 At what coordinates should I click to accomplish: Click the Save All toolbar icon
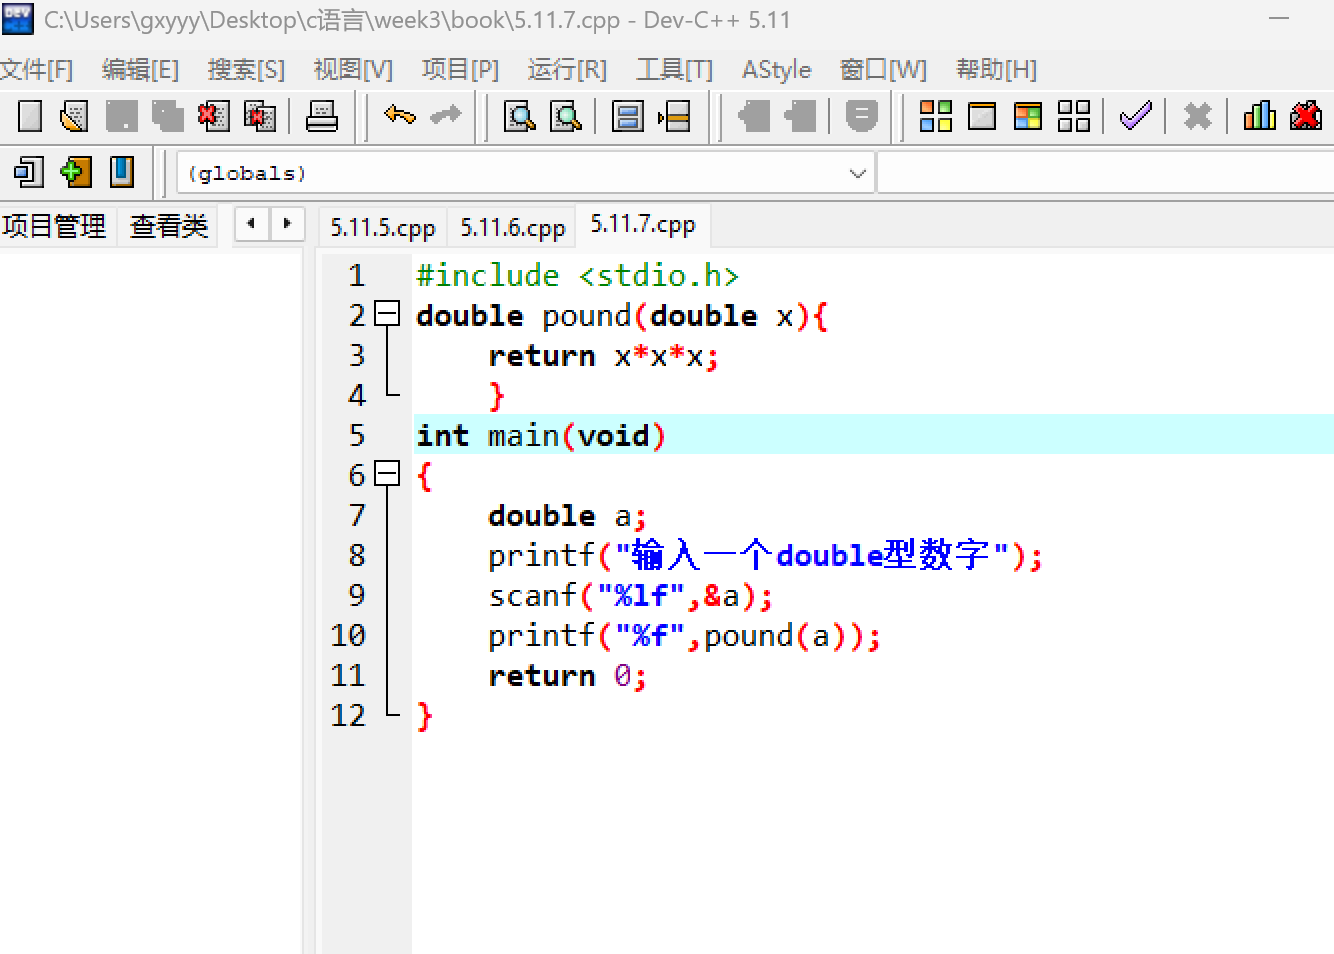point(167,117)
